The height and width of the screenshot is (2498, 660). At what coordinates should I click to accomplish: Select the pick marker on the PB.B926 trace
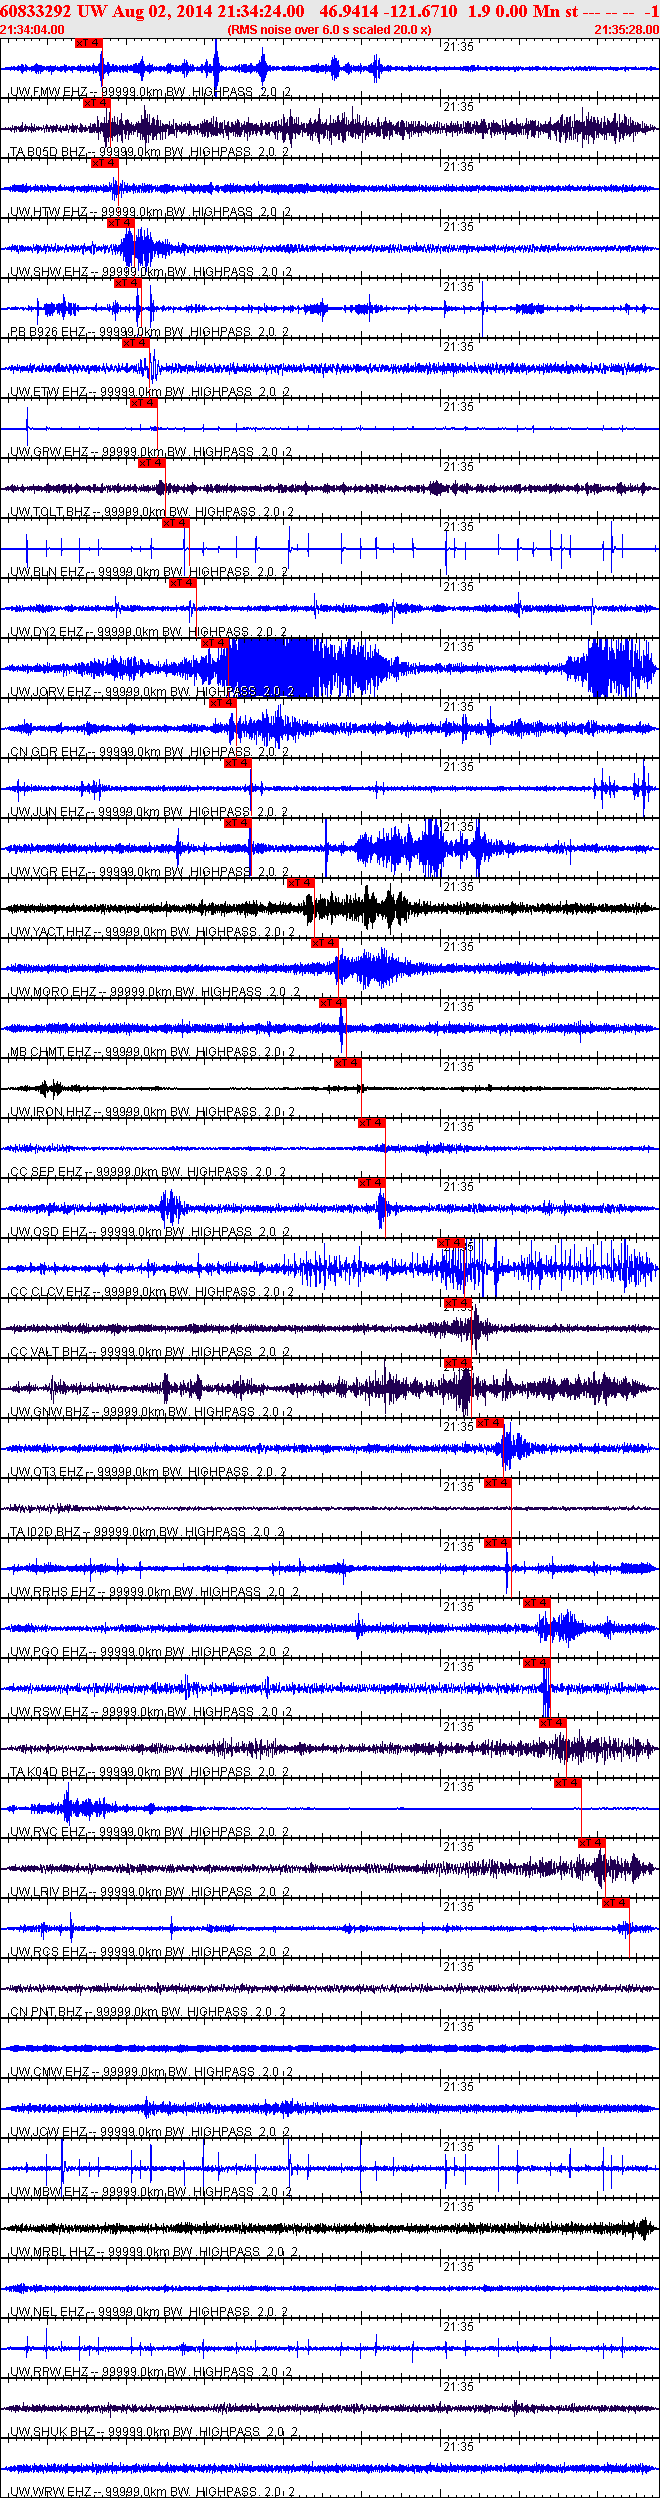(x=128, y=283)
